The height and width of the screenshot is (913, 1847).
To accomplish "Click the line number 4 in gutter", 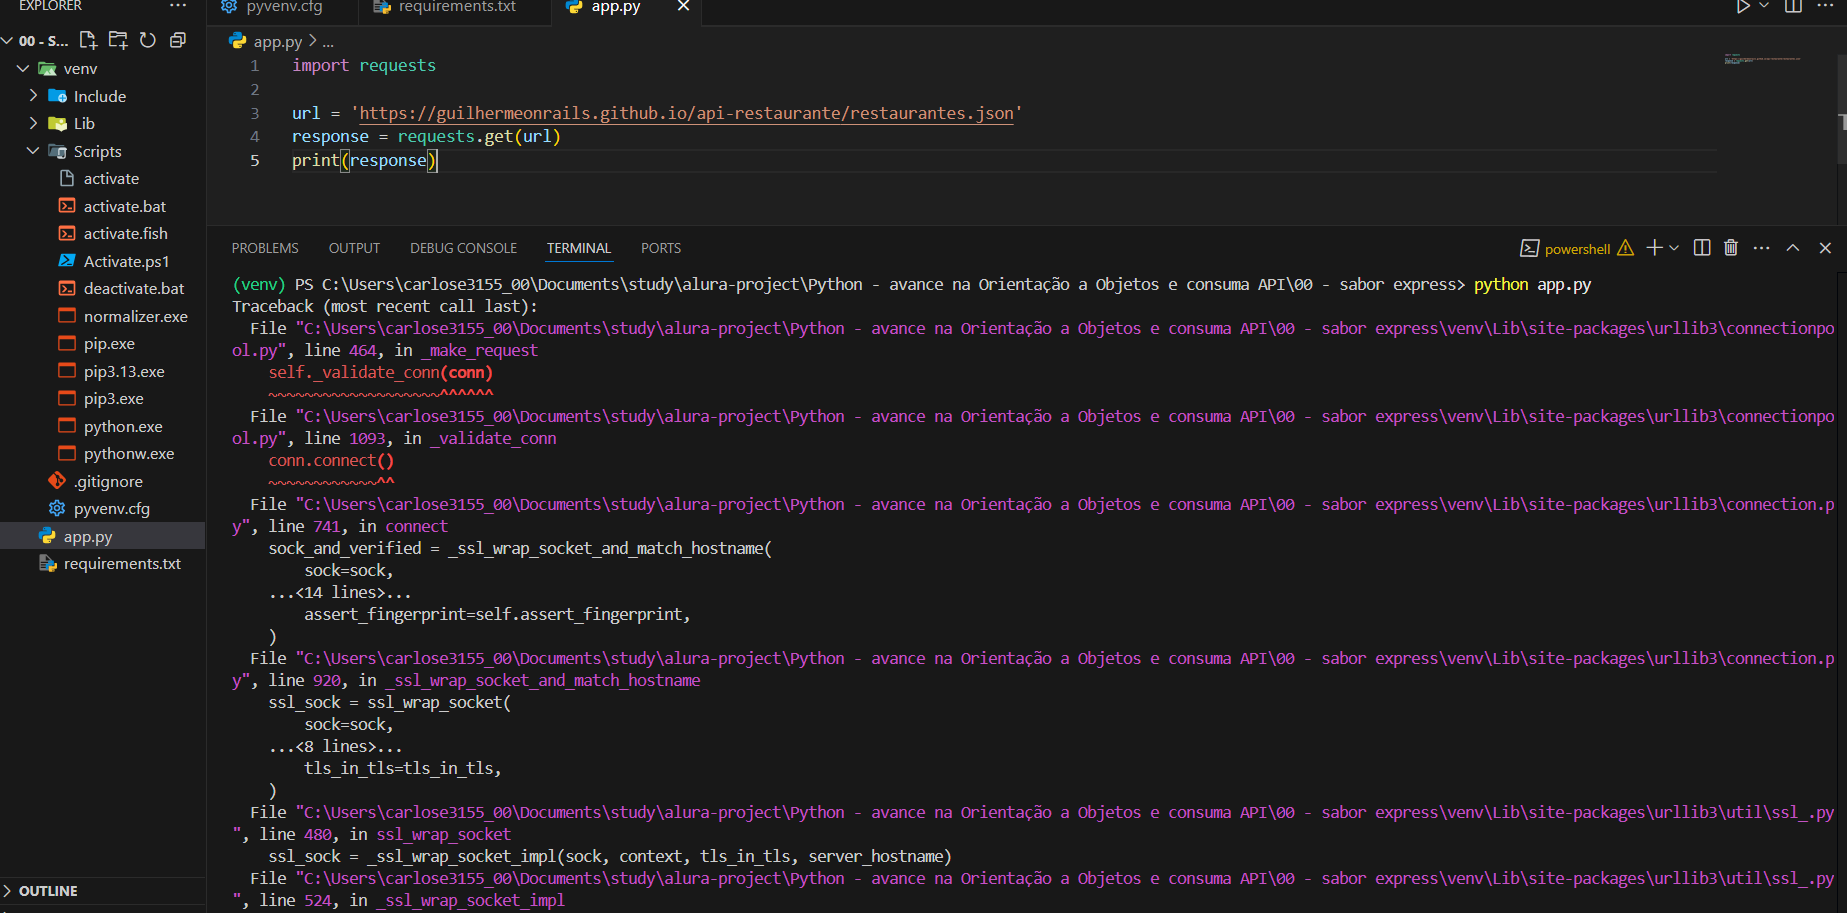I will point(254,136).
